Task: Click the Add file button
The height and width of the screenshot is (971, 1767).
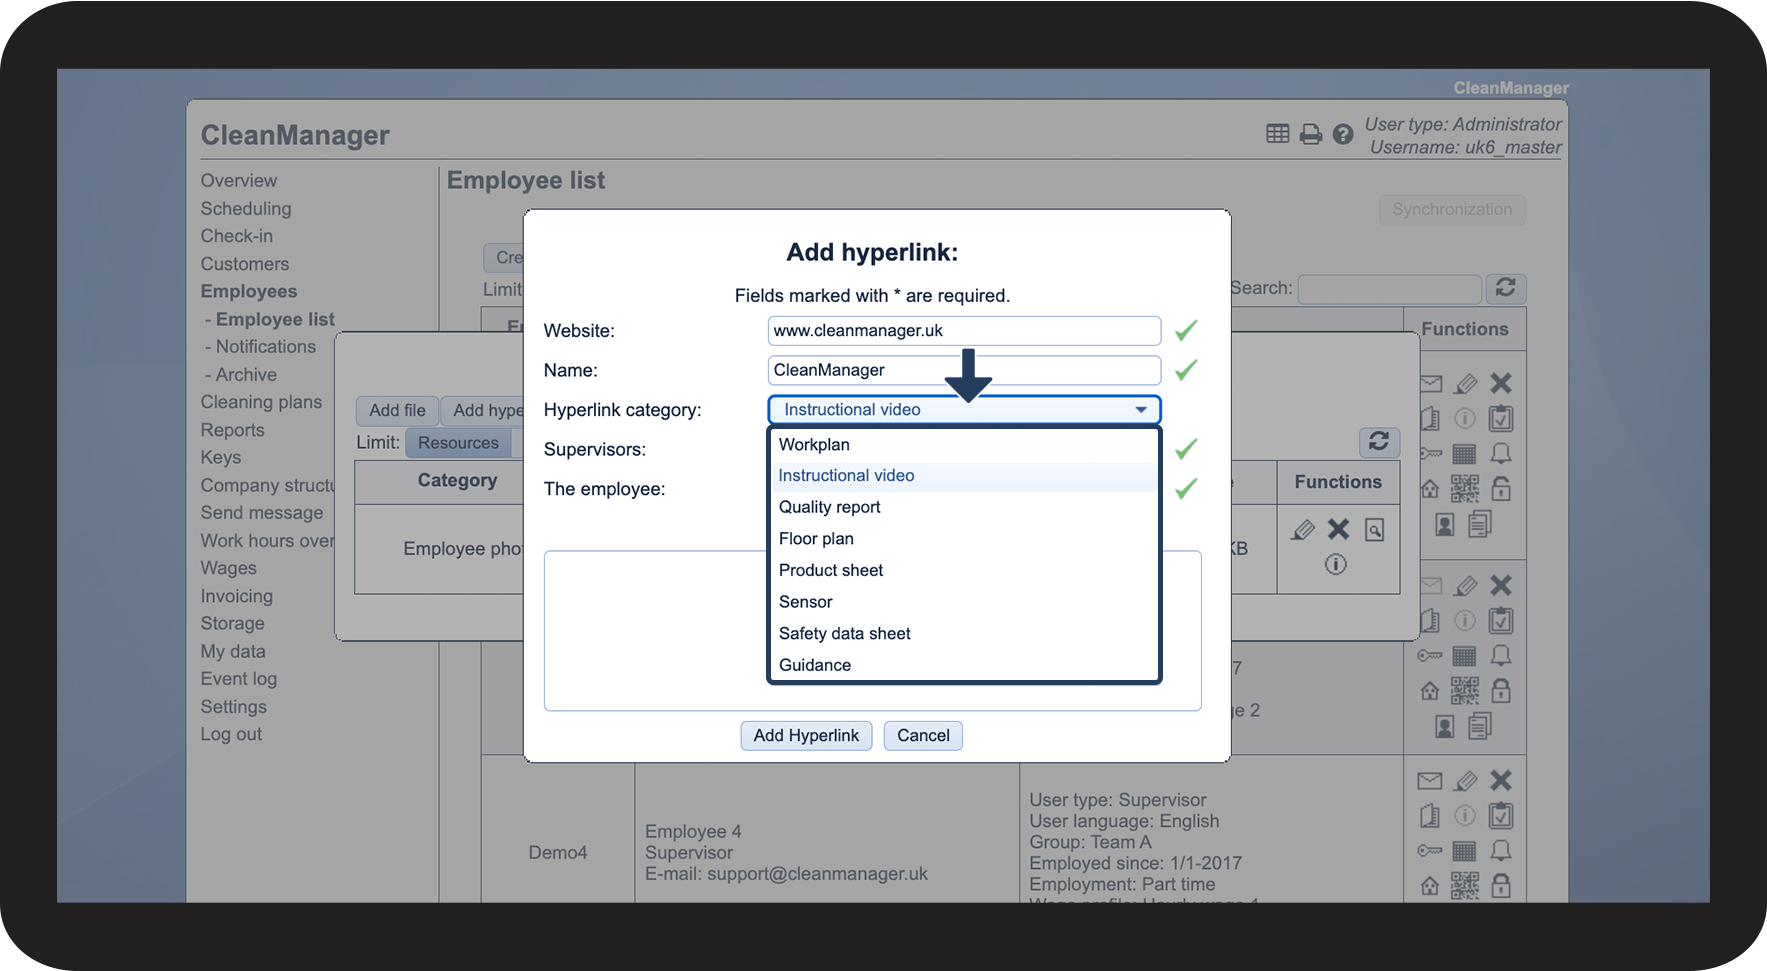Action: pos(397,410)
